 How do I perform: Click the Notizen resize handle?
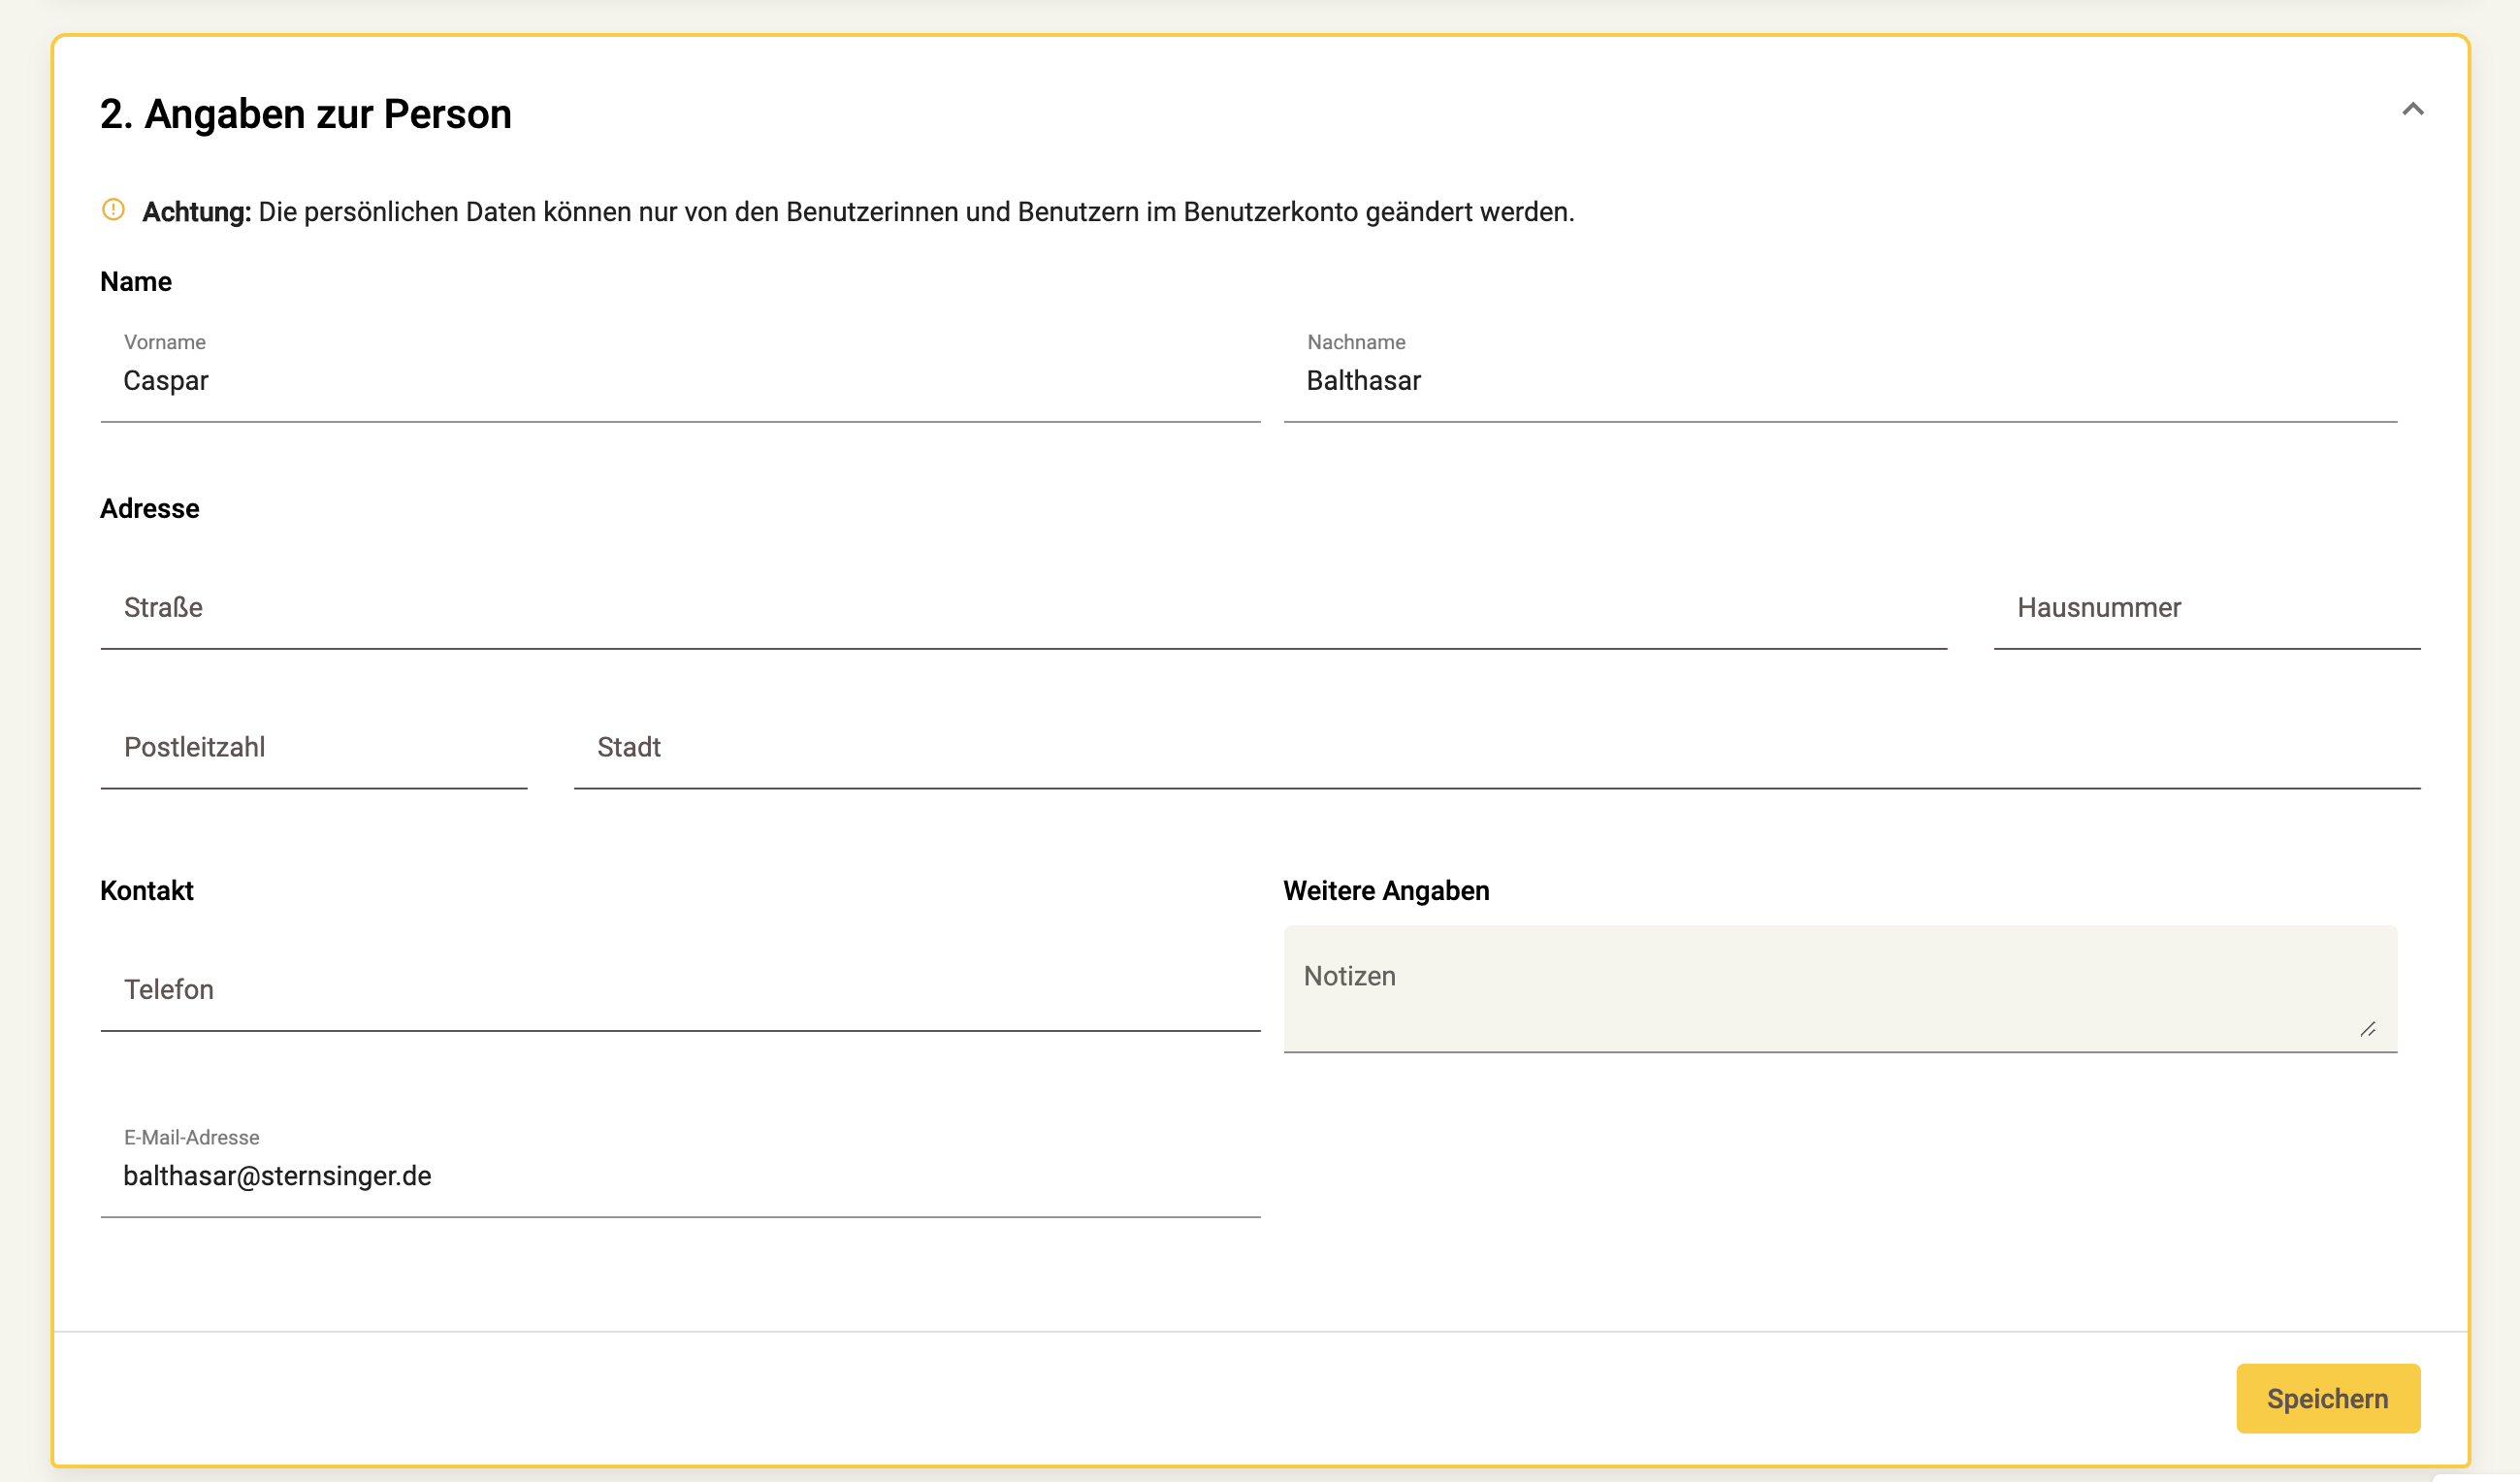click(2367, 1029)
